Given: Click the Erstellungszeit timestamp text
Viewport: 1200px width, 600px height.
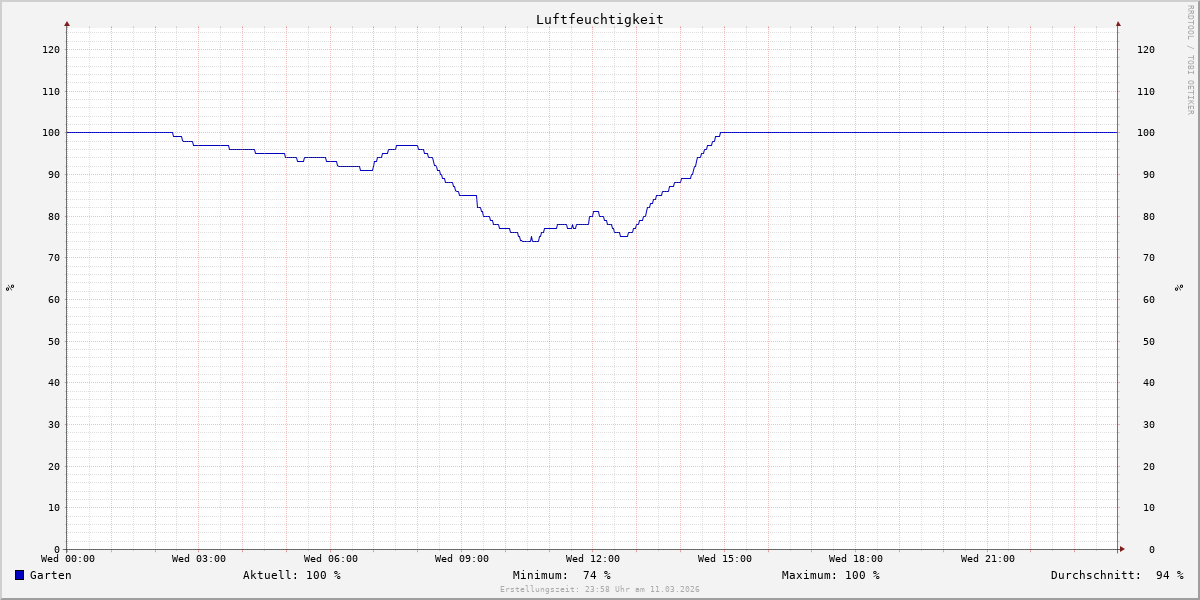Looking at the screenshot, I should [600, 590].
